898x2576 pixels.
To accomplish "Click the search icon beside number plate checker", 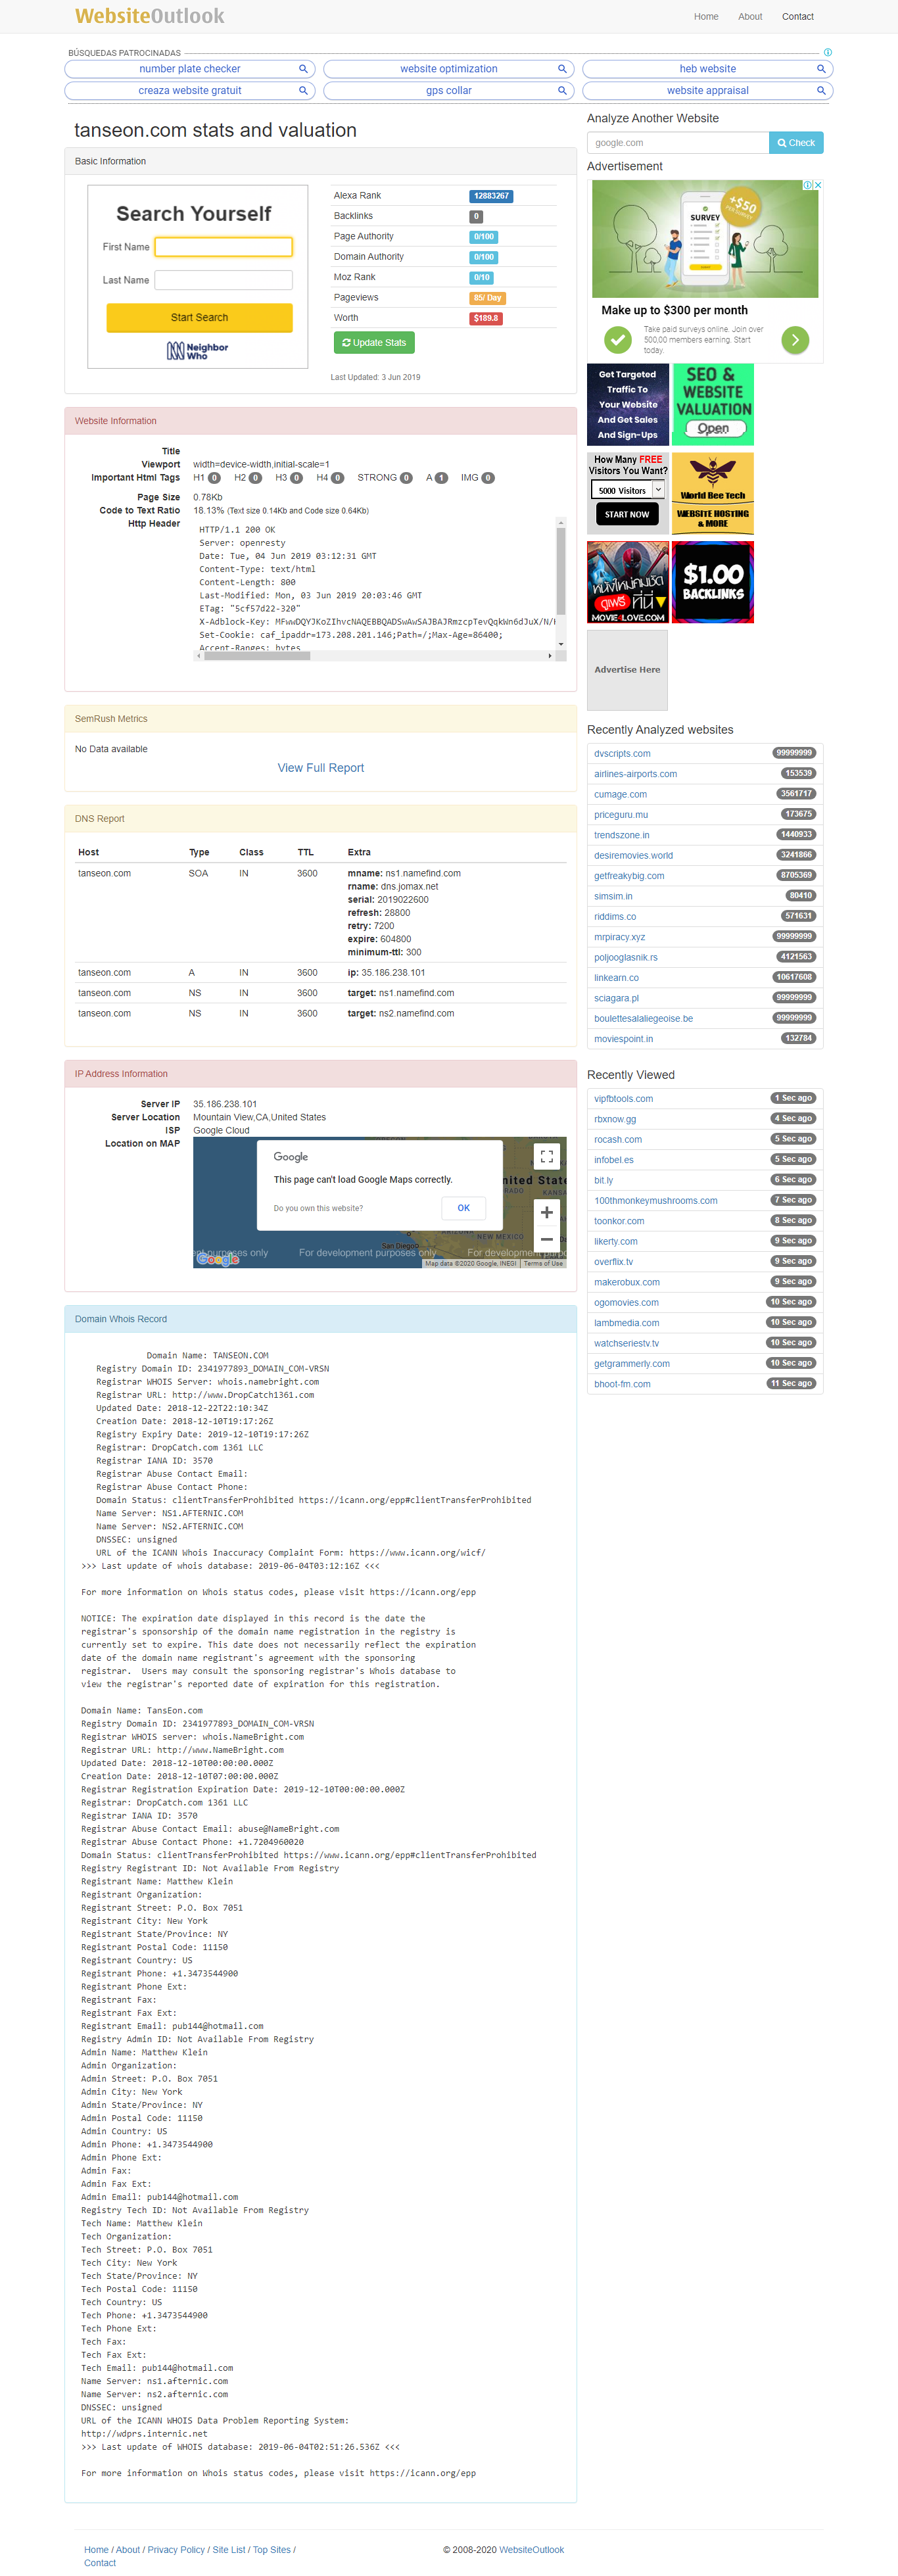I will coord(303,69).
